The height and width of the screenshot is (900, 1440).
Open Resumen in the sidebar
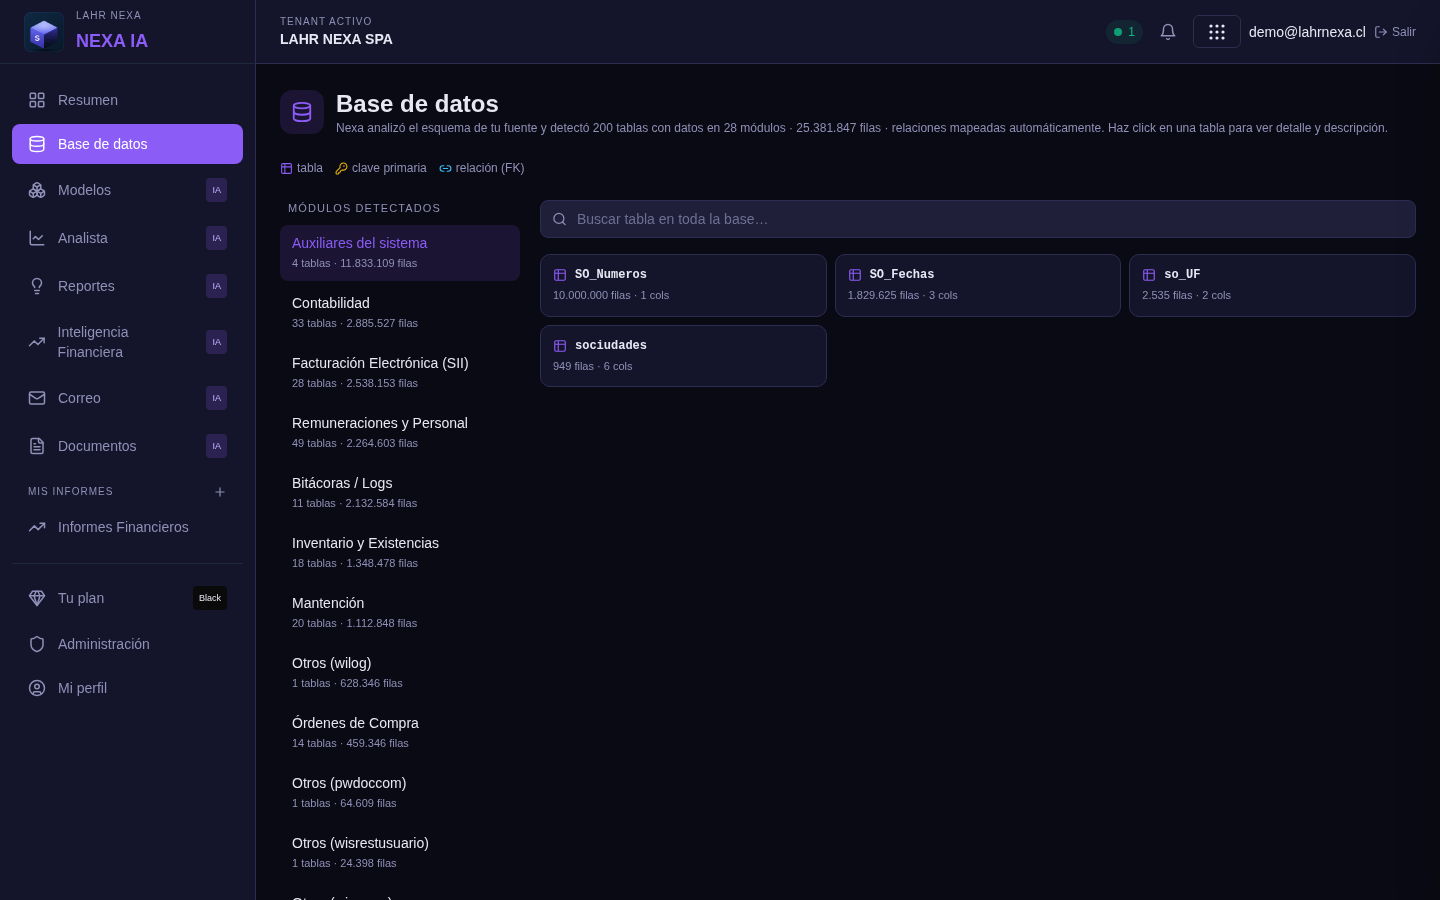click(x=127, y=100)
